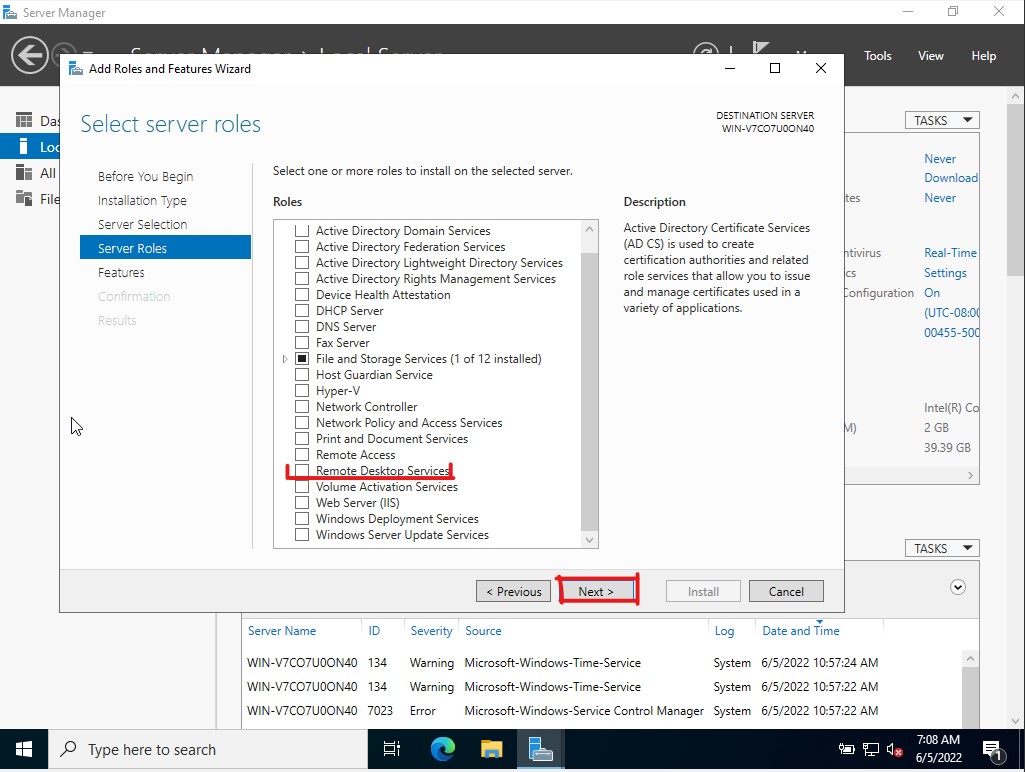Toggle File and Storage Services checkbox
Screen dimensions: 1025x772
[302, 359]
